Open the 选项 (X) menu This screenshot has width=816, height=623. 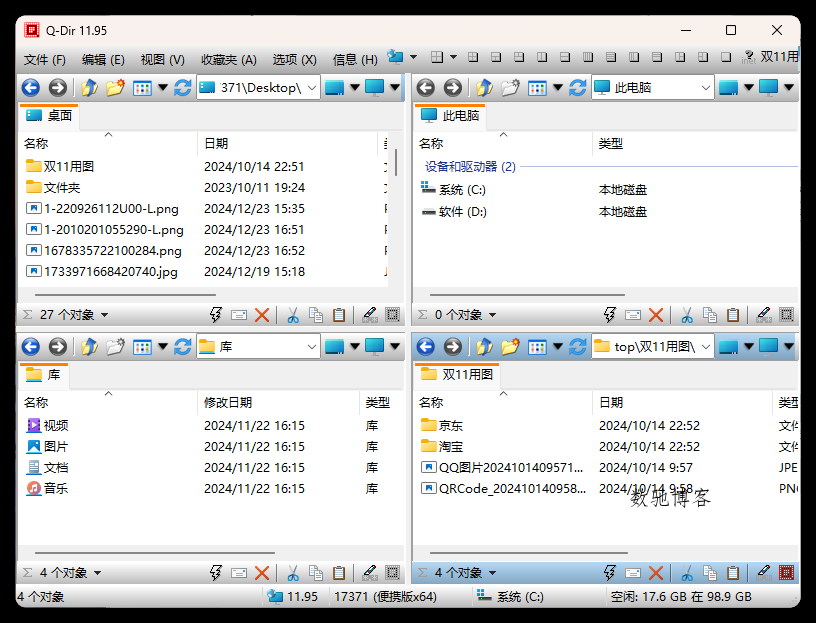click(x=295, y=60)
